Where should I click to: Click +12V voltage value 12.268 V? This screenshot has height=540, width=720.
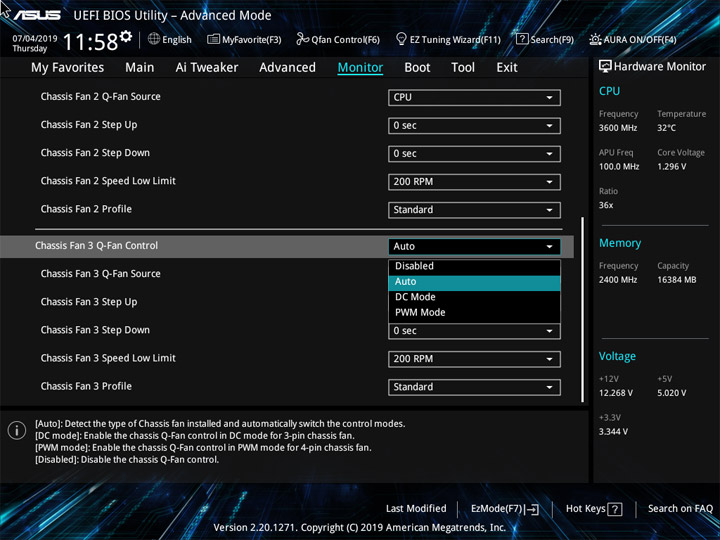[x=615, y=393]
